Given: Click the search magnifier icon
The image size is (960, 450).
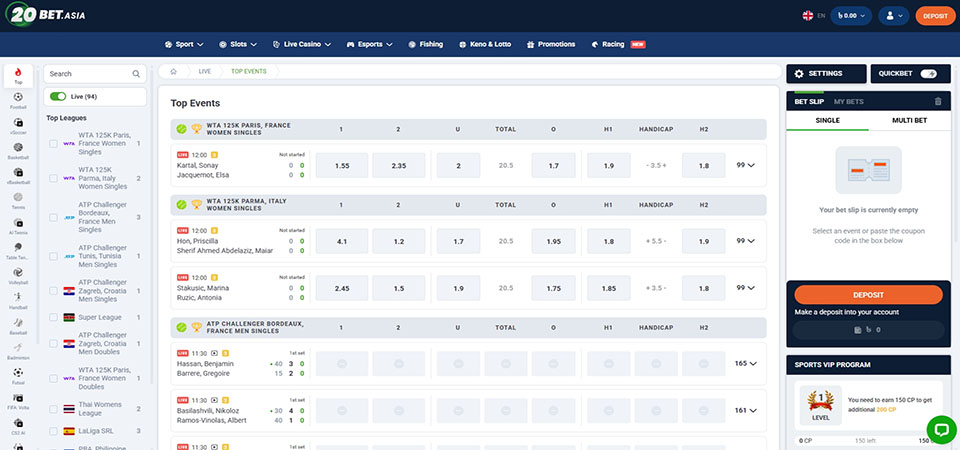Looking at the screenshot, I should coord(136,73).
